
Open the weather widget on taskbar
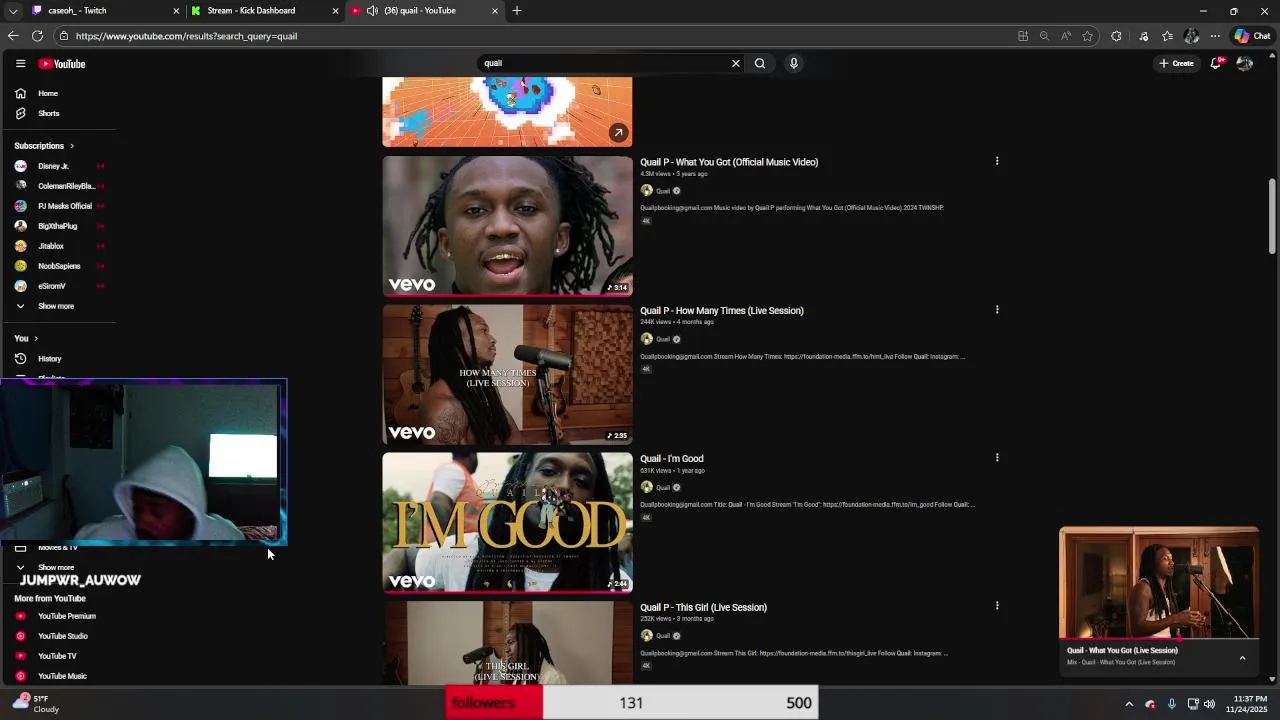coord(36,704)
